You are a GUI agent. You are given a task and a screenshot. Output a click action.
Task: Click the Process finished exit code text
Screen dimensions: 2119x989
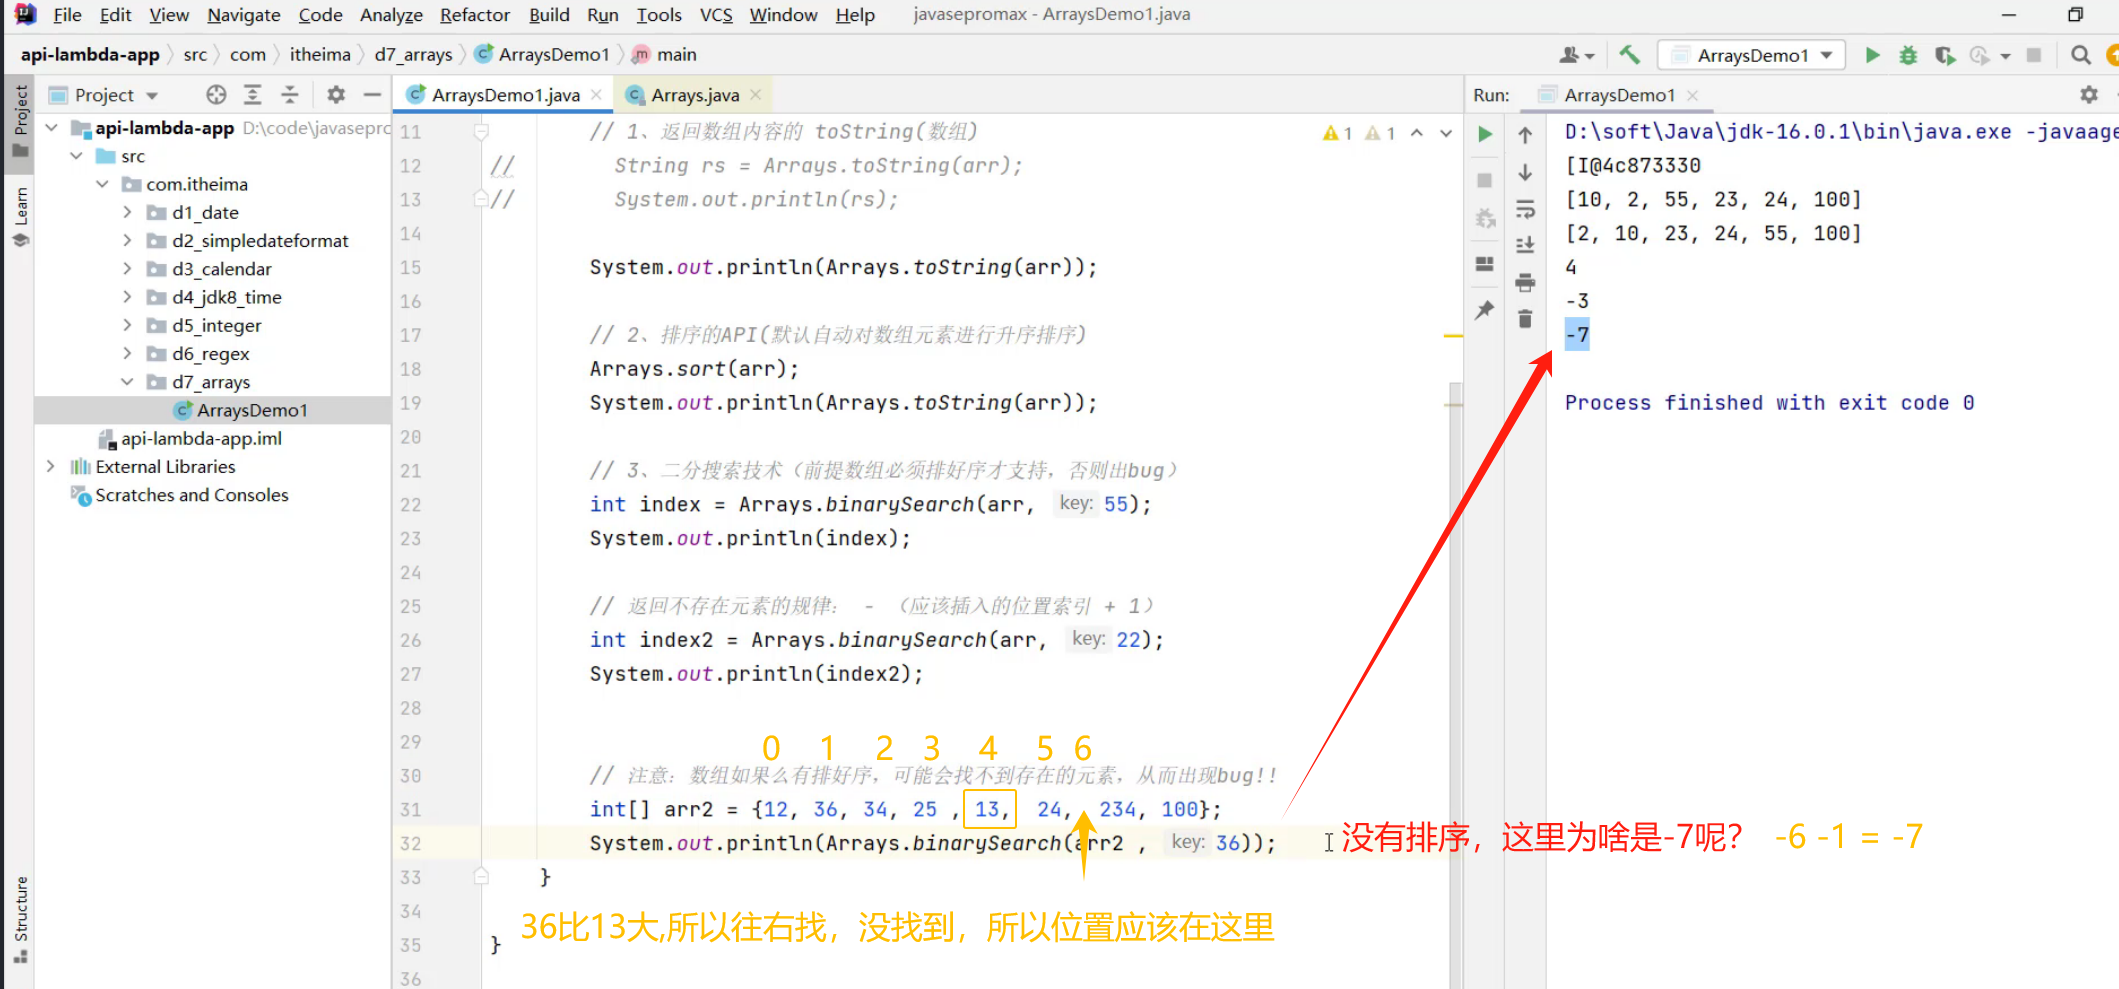(1769, 403)
